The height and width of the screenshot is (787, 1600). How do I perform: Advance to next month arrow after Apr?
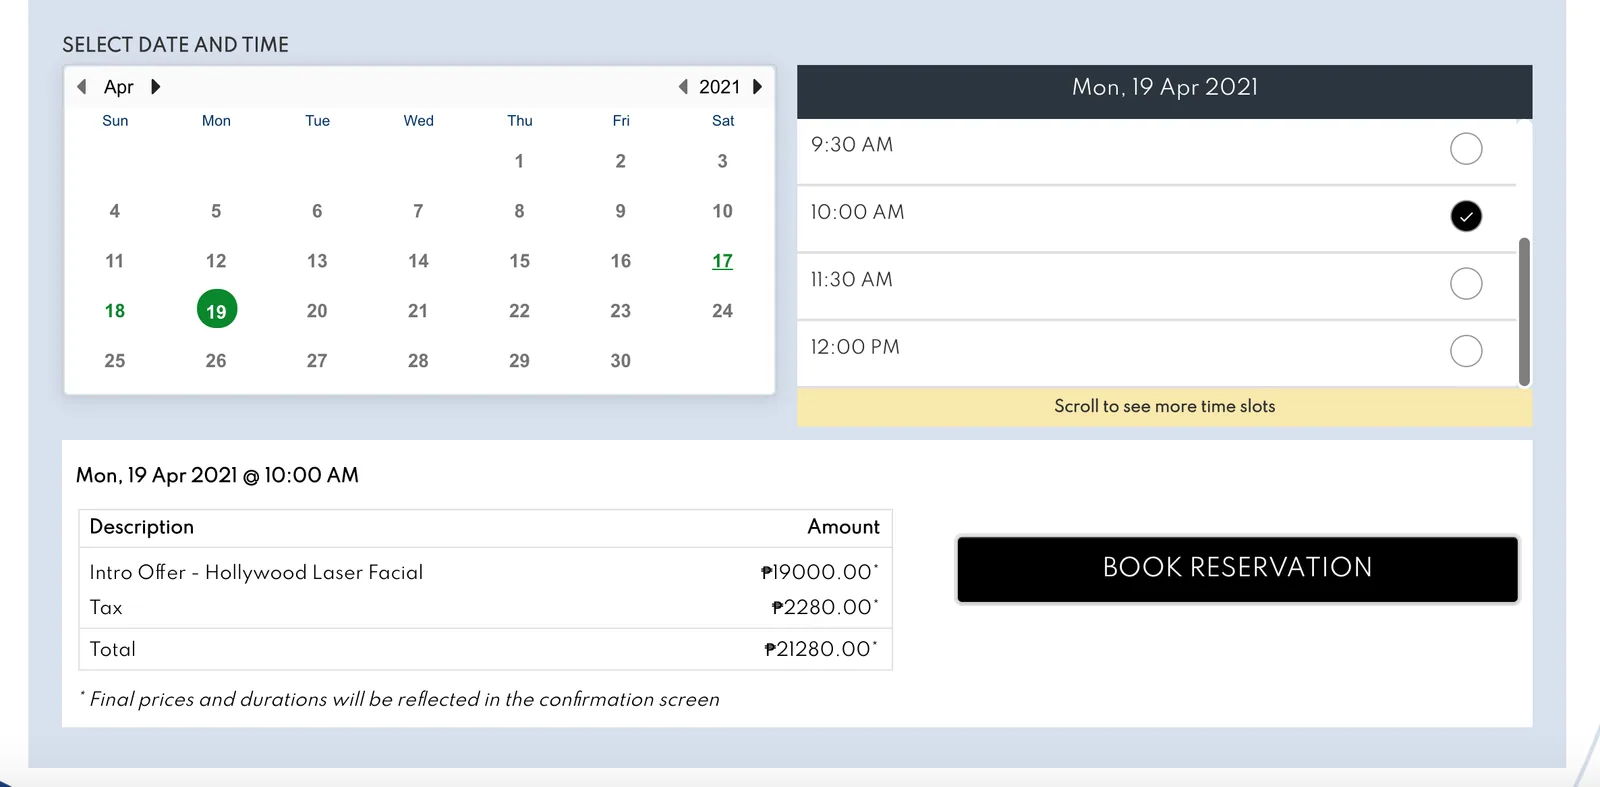156,87
